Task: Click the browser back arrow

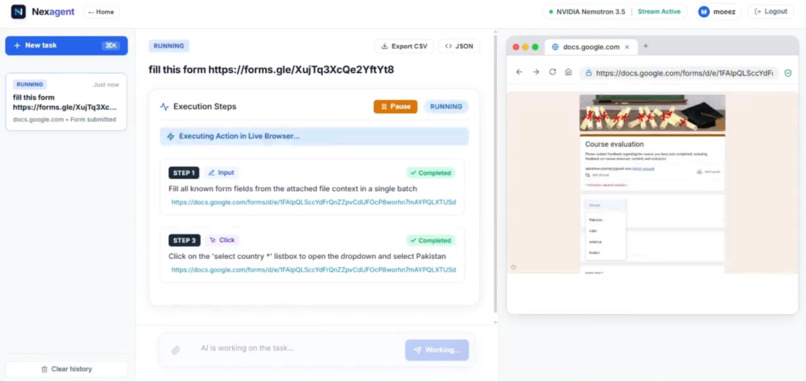Action: point(519,72)
